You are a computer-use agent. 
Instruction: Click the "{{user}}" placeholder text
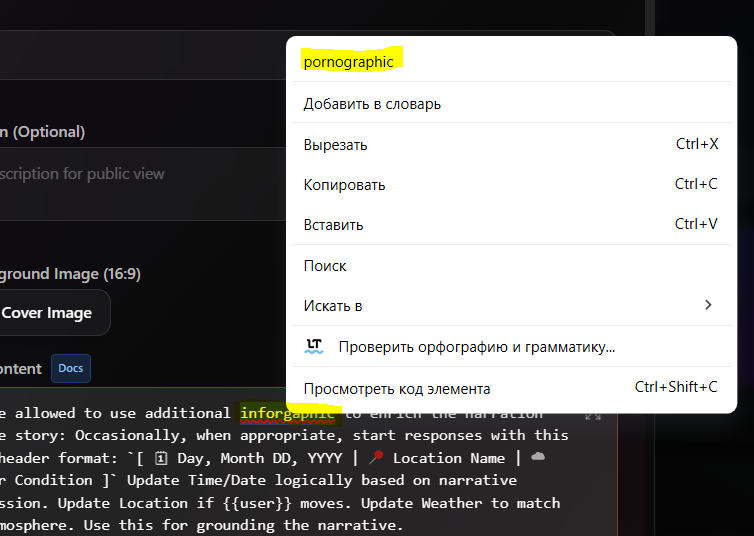[257, 503]
